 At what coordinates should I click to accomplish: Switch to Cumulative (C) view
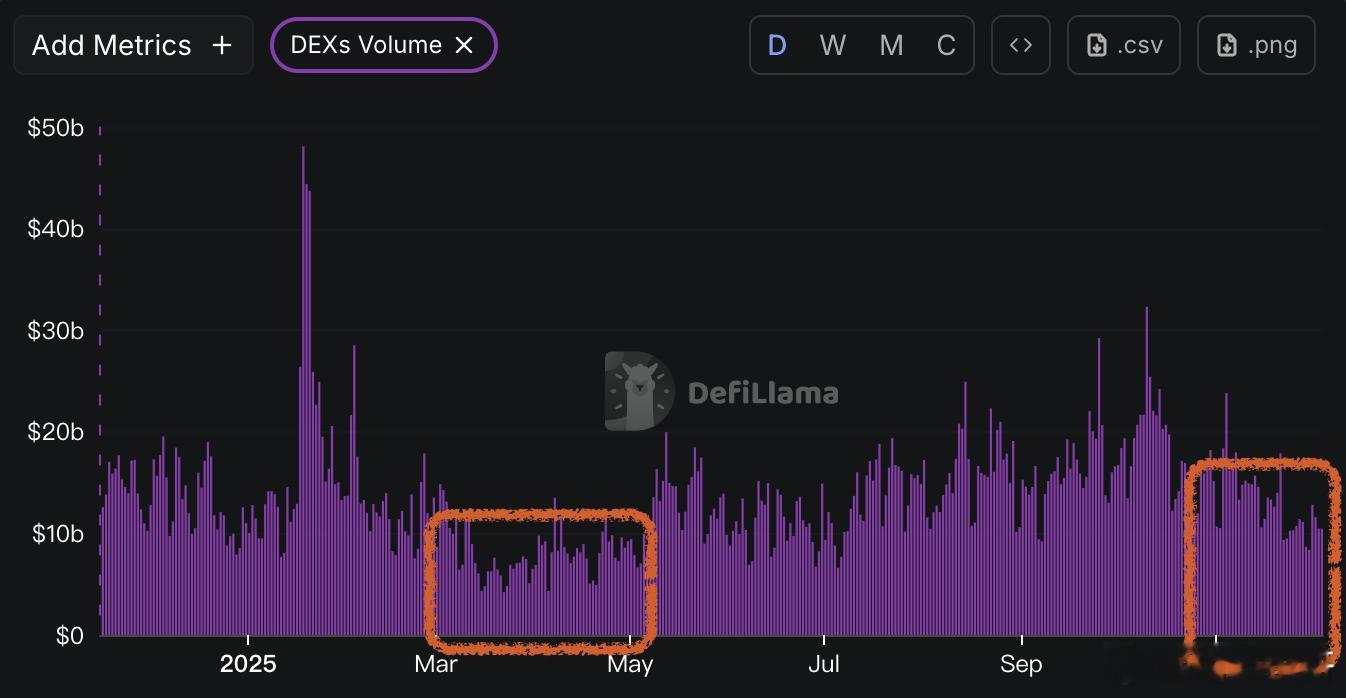tap(945, 45)
